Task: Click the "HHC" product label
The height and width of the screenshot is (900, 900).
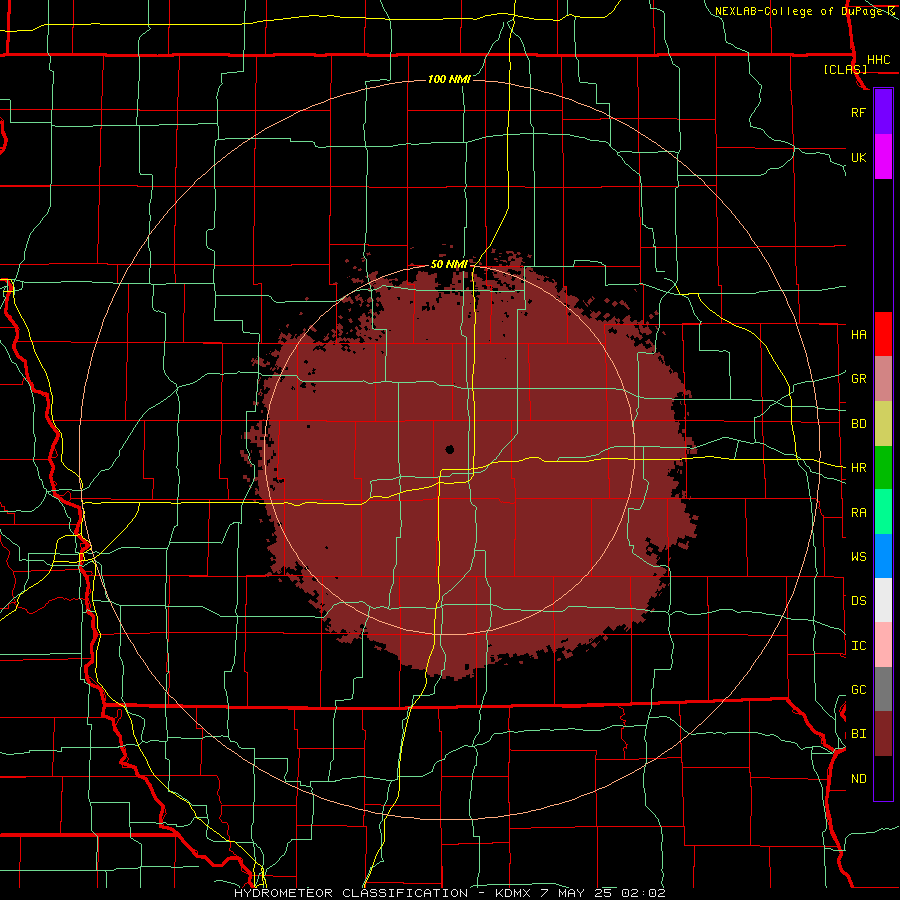Action: point(878,60)
